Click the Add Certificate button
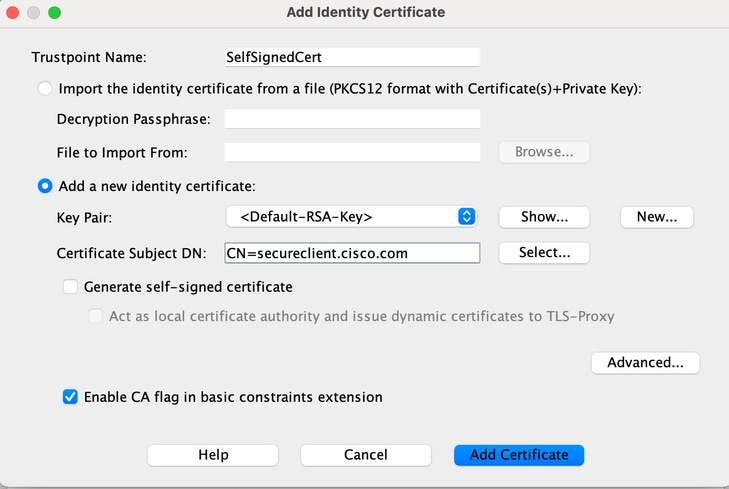Screen dimensions: 729x489 [519, 455]
